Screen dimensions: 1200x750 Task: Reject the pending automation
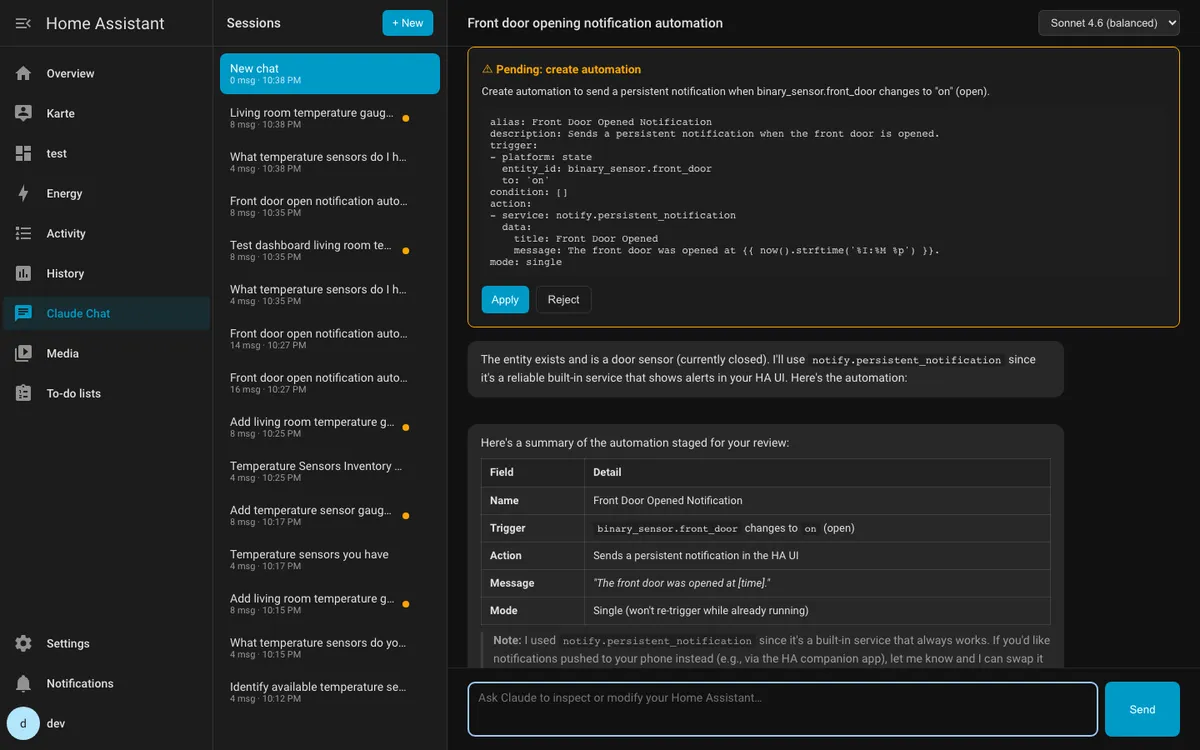pyautogui.click(x=563, y=299)
